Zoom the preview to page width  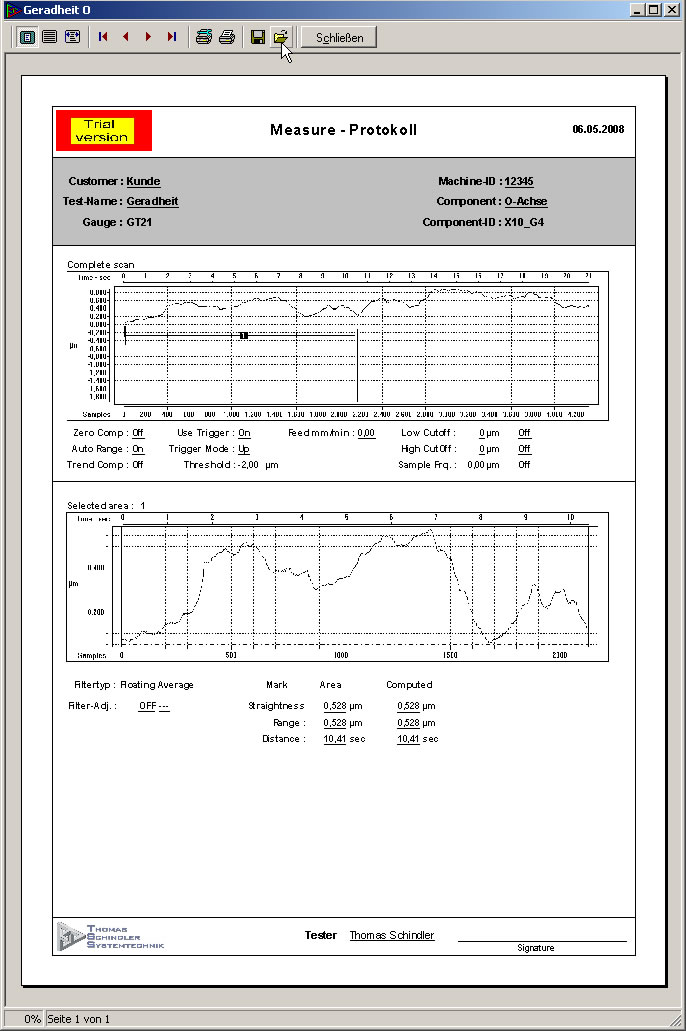point(72,37)
